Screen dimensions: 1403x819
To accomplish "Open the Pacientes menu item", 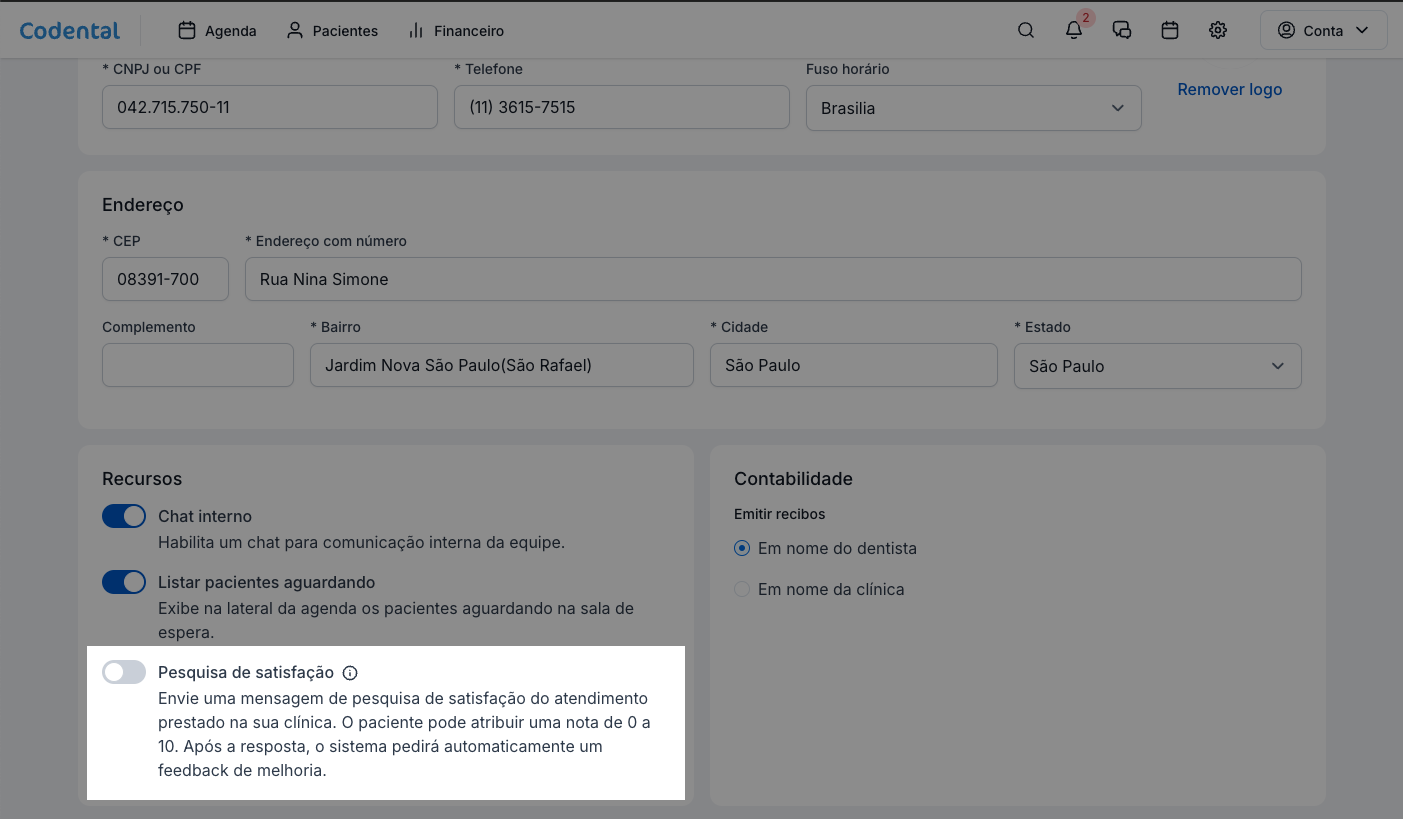I will [x=332, y=31].
